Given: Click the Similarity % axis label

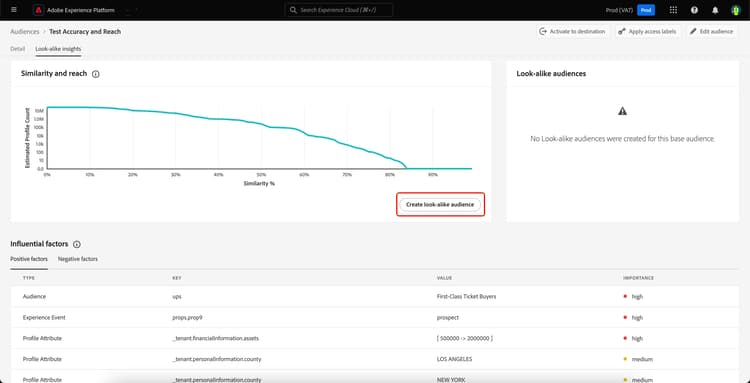Looking at the screenshot, I should coord(259,183).
